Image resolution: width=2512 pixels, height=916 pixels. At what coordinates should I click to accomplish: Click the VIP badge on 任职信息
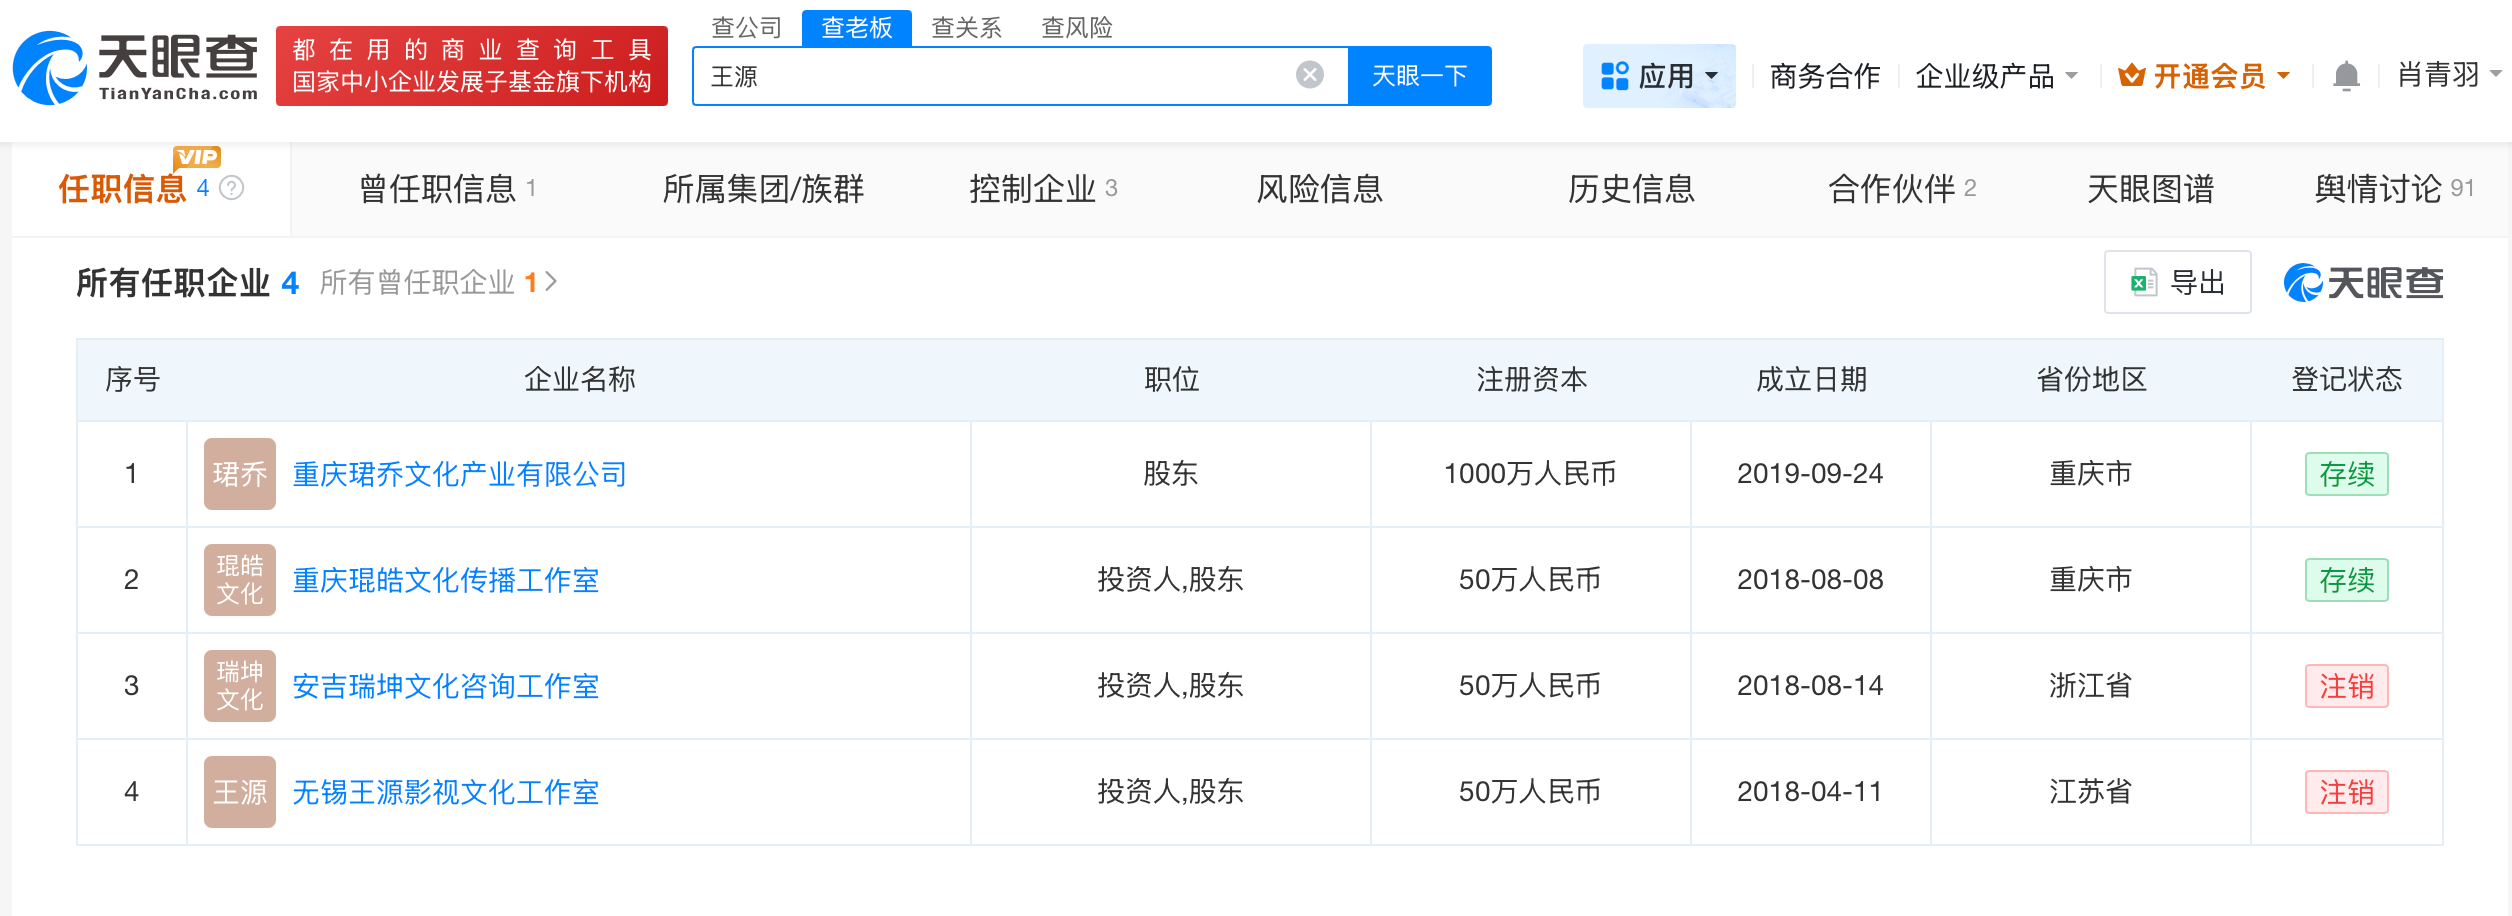(x=196, y=158)
